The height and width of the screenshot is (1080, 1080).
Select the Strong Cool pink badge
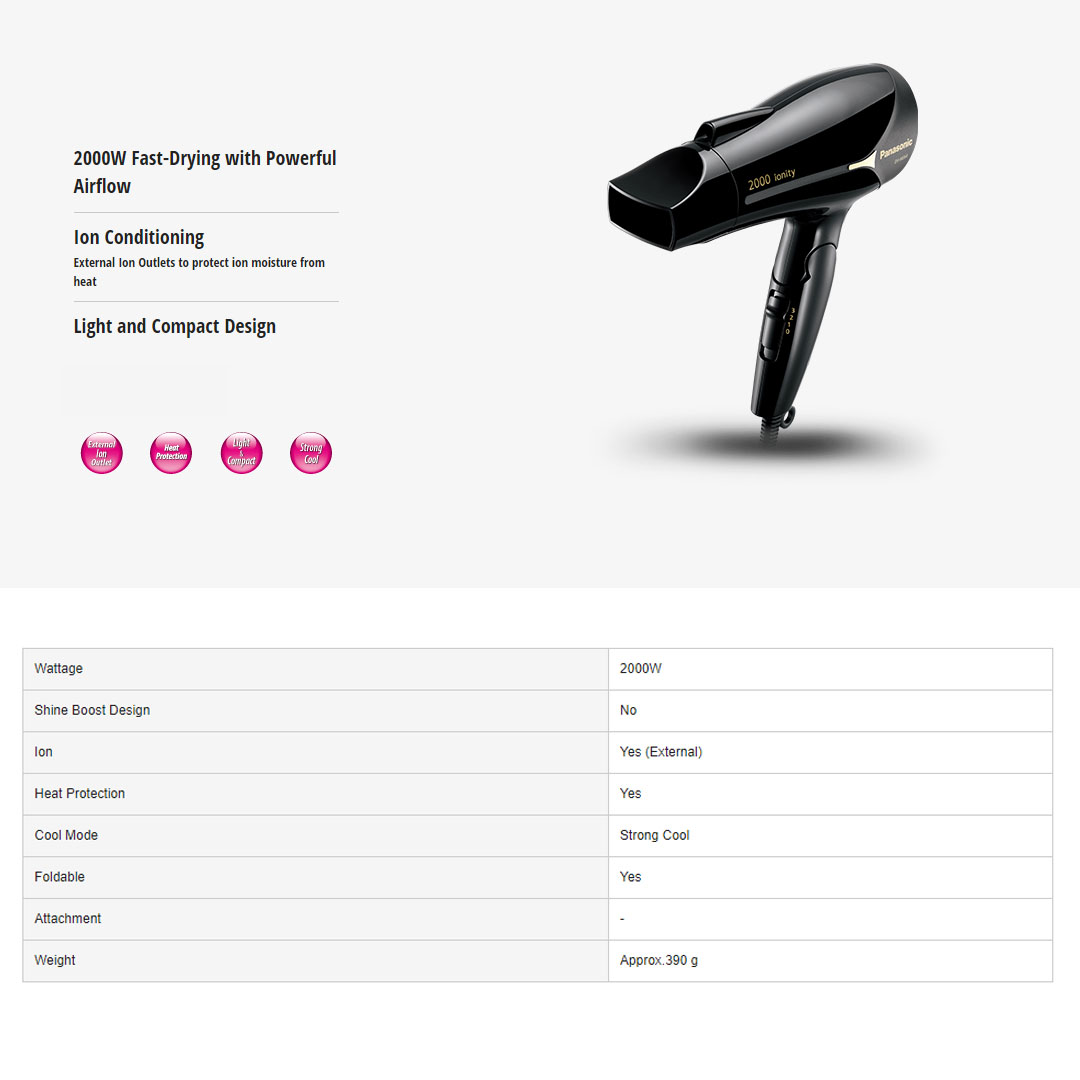click(x=311, y=453)
